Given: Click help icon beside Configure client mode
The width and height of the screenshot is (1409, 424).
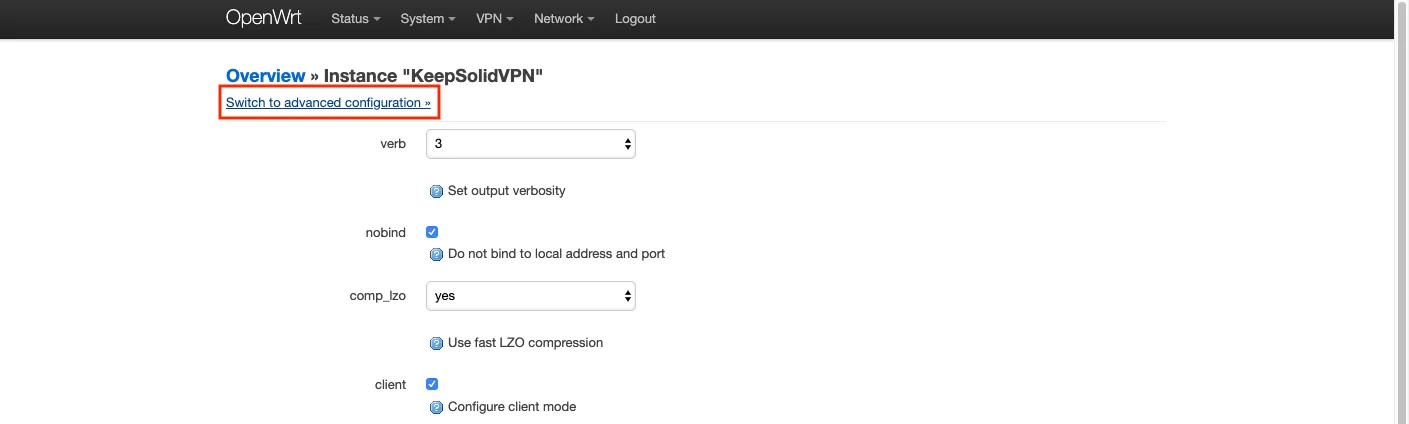Looking at the screenshot, I should point(436,408).
